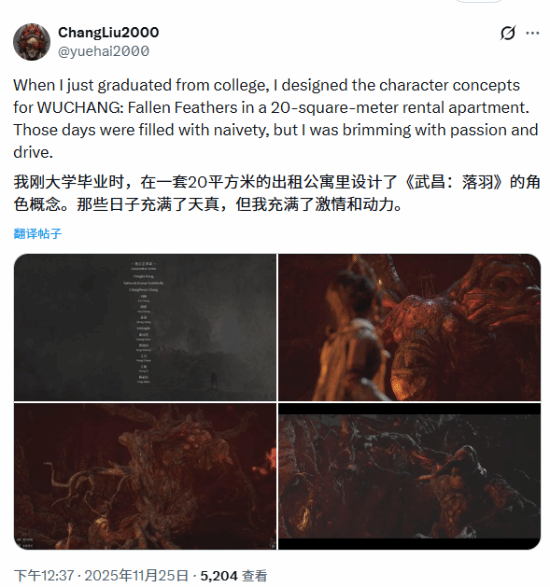Open the top-left credits screenshot image
This screenshot has height=587, width=550.
tap(145, 327)
